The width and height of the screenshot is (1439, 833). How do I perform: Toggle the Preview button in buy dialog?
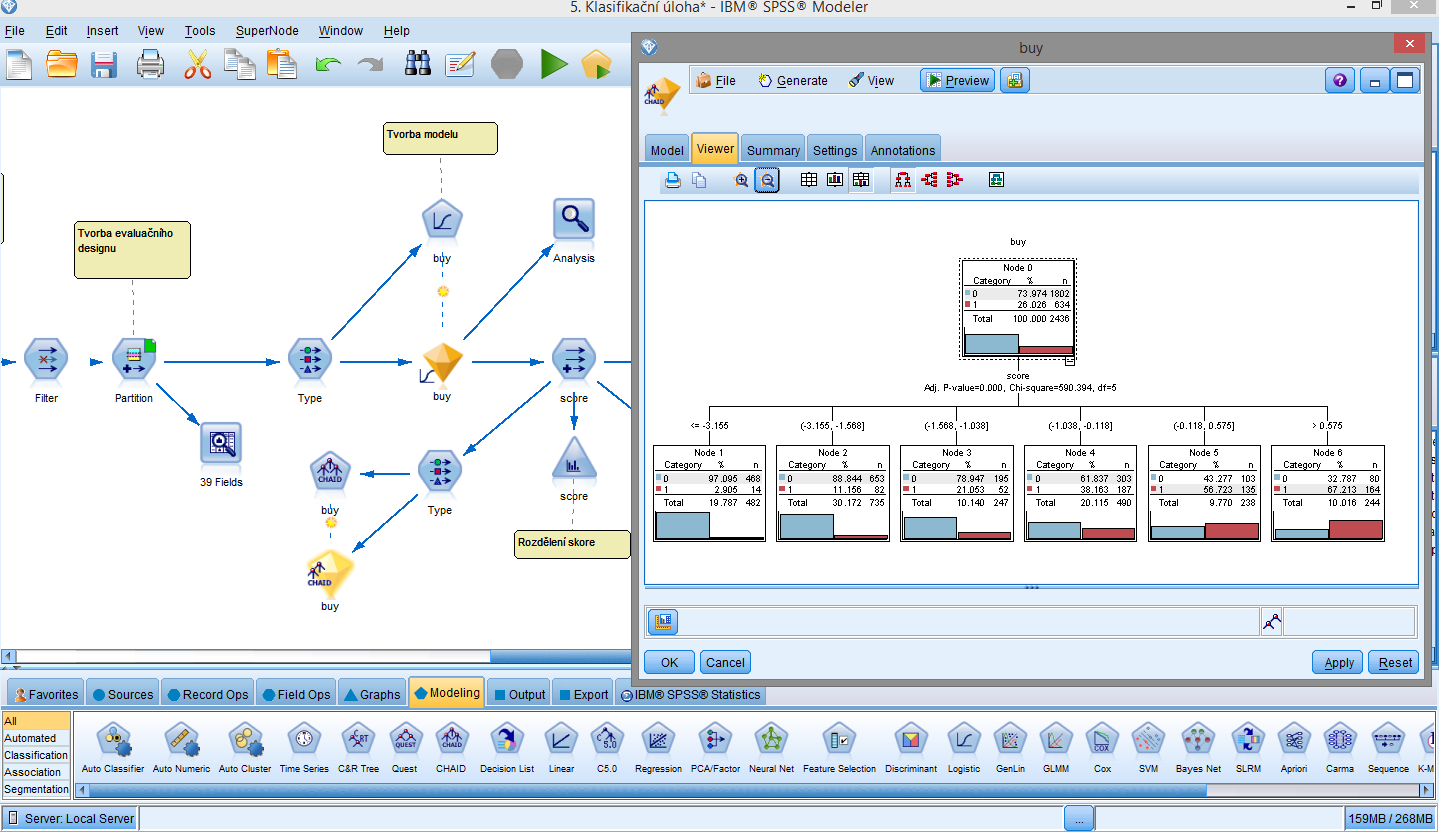pos(958,81)
